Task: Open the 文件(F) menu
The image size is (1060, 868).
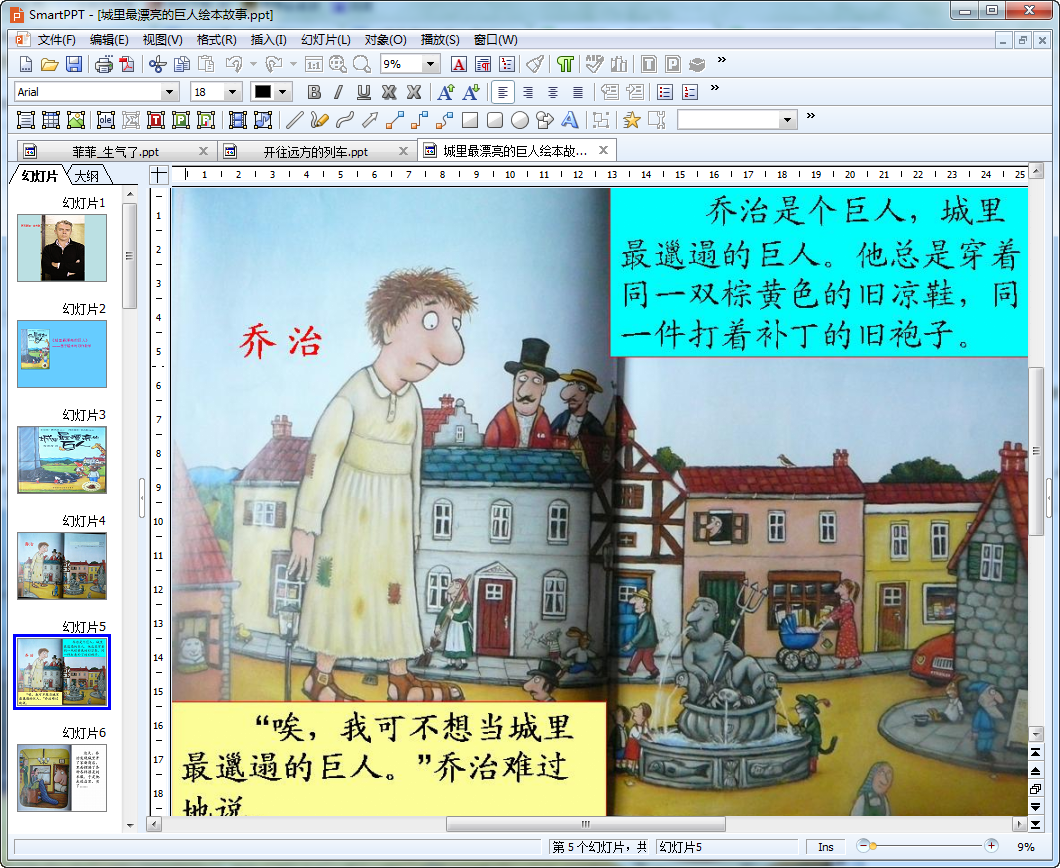Action: point(56,40)
